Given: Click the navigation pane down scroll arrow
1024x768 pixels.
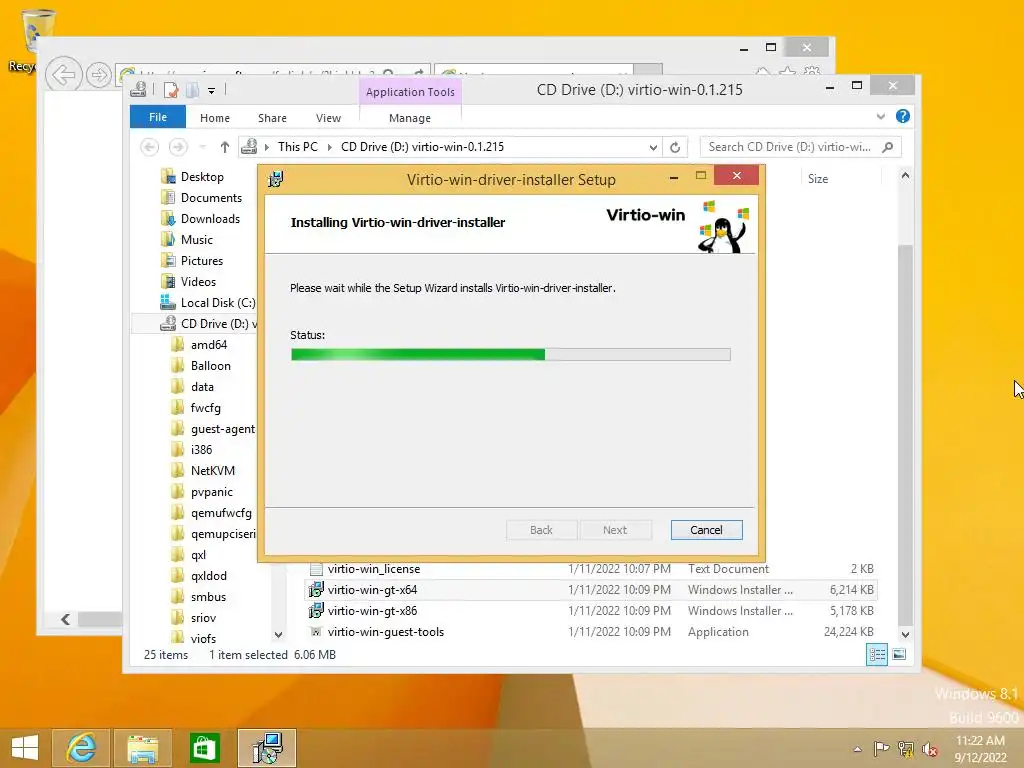Looking at the screenshot, I should click(x=278, y=634).
